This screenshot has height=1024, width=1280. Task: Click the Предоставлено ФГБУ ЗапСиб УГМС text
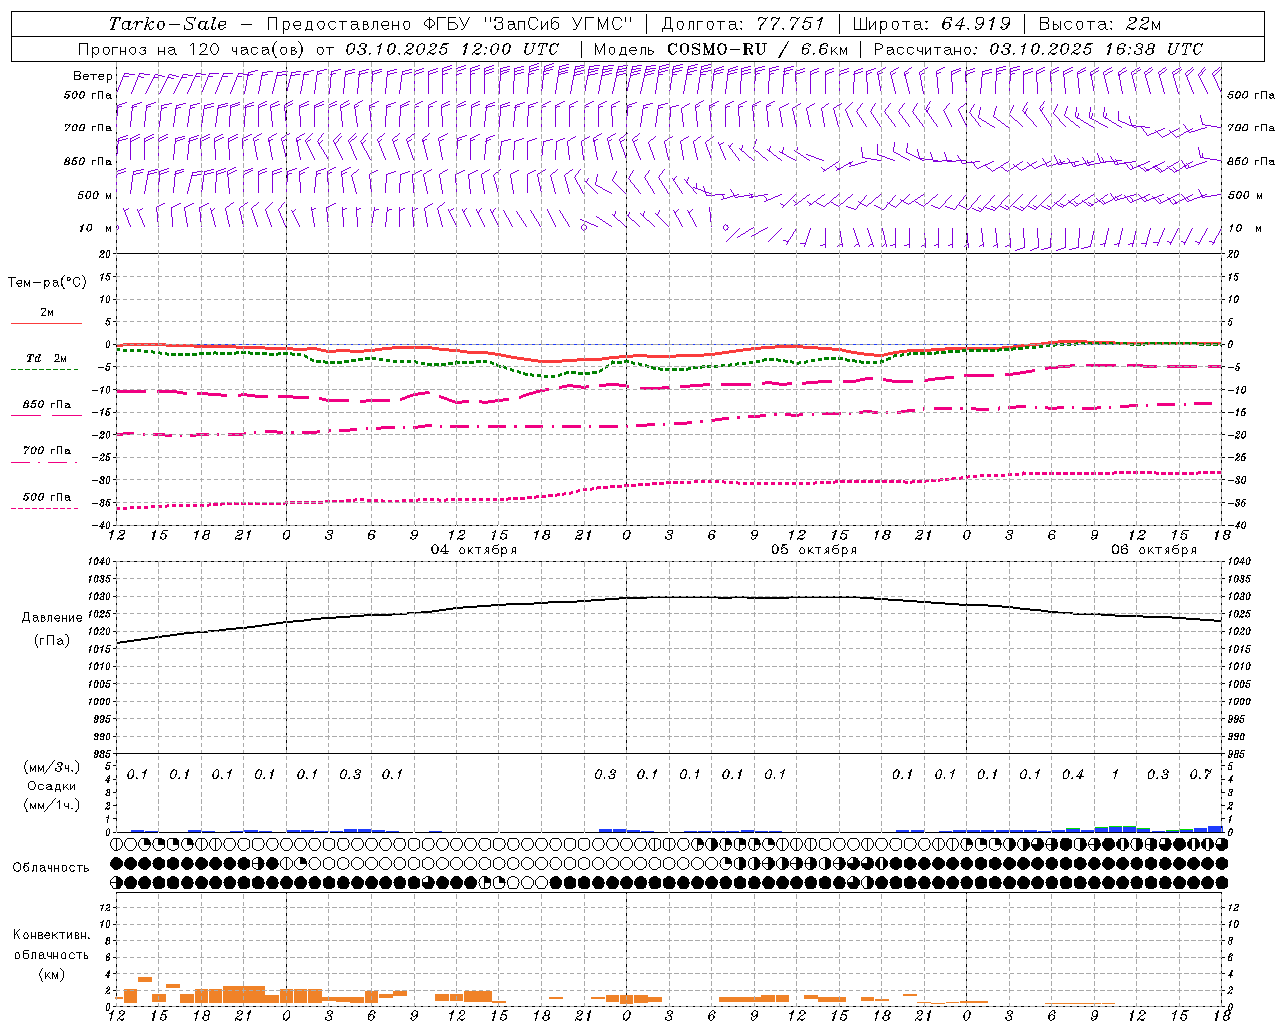pyautogui.click(x=452, y=24)
